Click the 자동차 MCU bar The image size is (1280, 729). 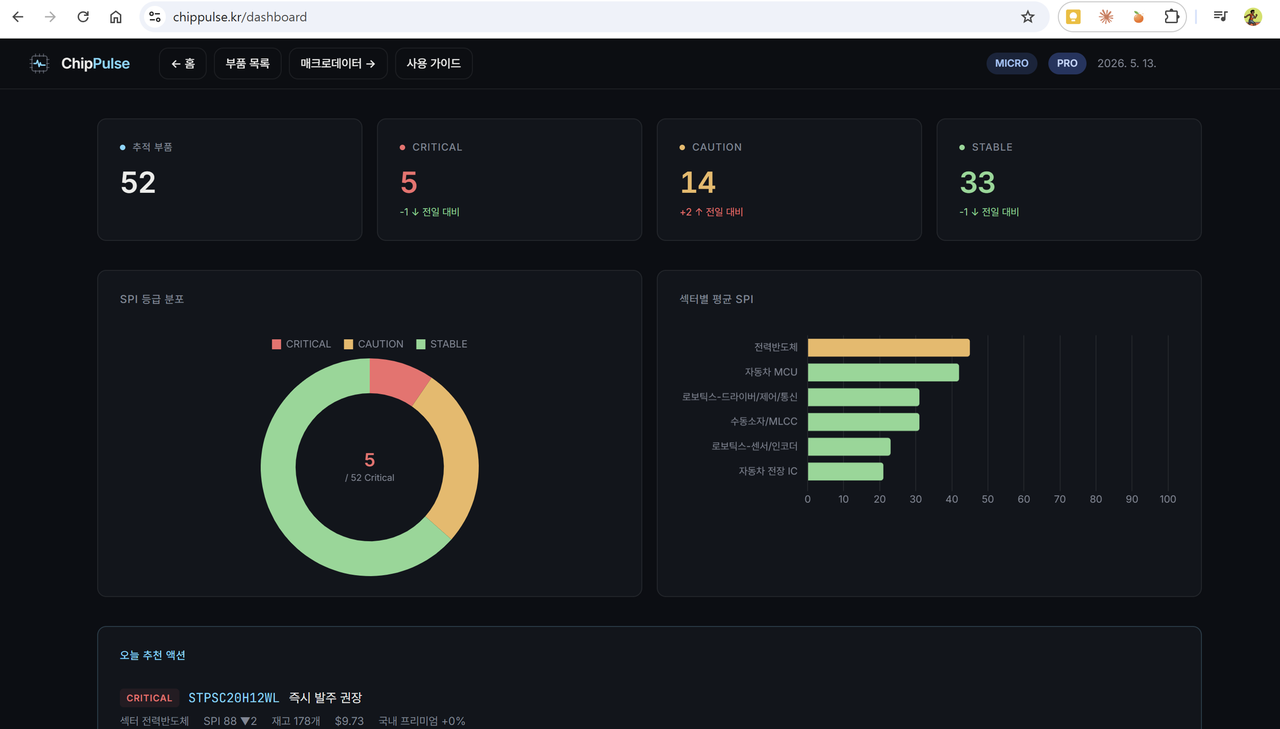click(883, 372)
